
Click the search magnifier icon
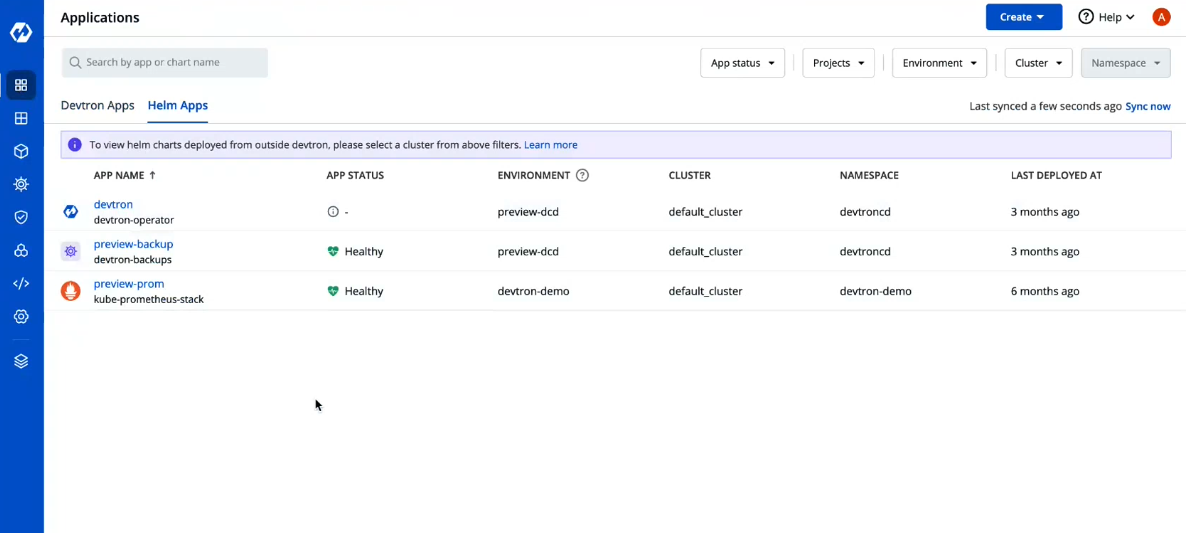[75, 63]
